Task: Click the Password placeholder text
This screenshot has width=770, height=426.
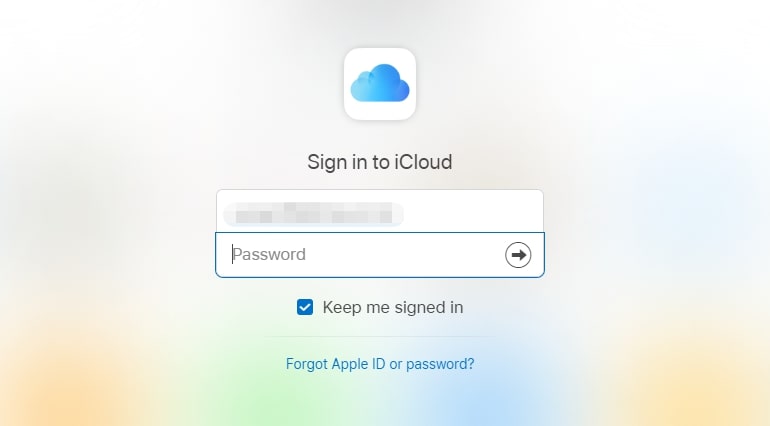Action: pos(269,255)
